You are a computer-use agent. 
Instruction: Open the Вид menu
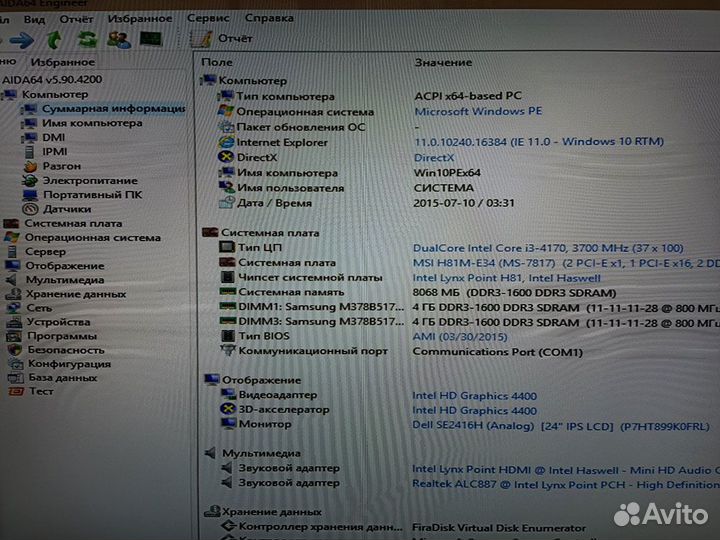pyautogui.click(x=34, y=20)
